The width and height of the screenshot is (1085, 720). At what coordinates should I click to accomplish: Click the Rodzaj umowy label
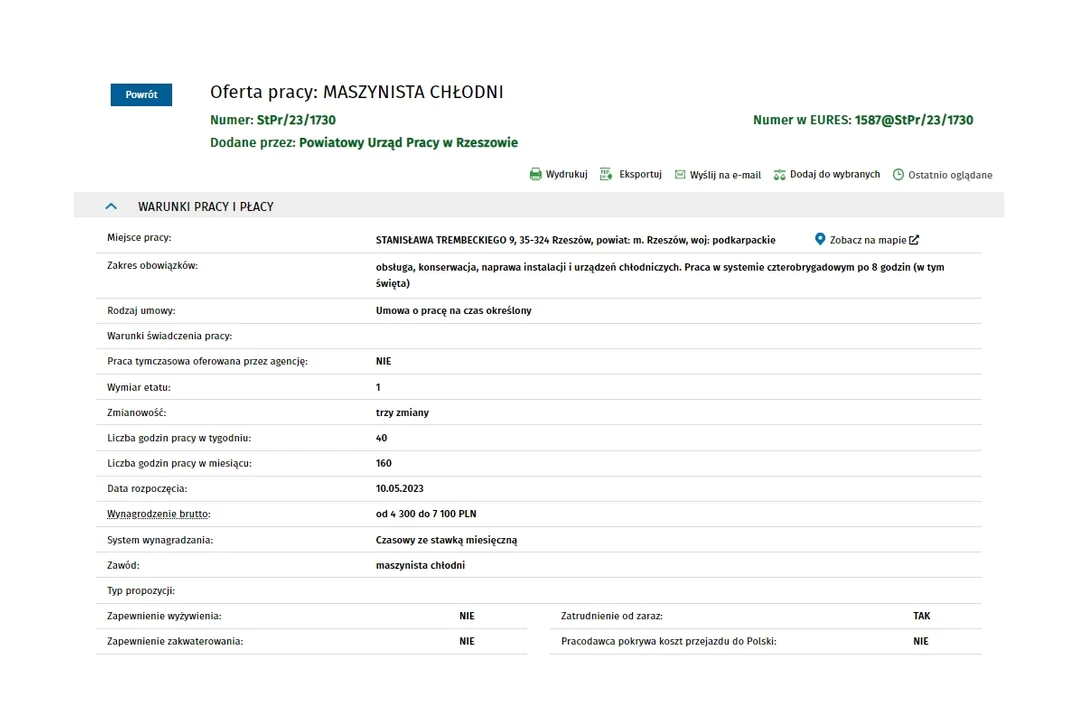[141, 311]
